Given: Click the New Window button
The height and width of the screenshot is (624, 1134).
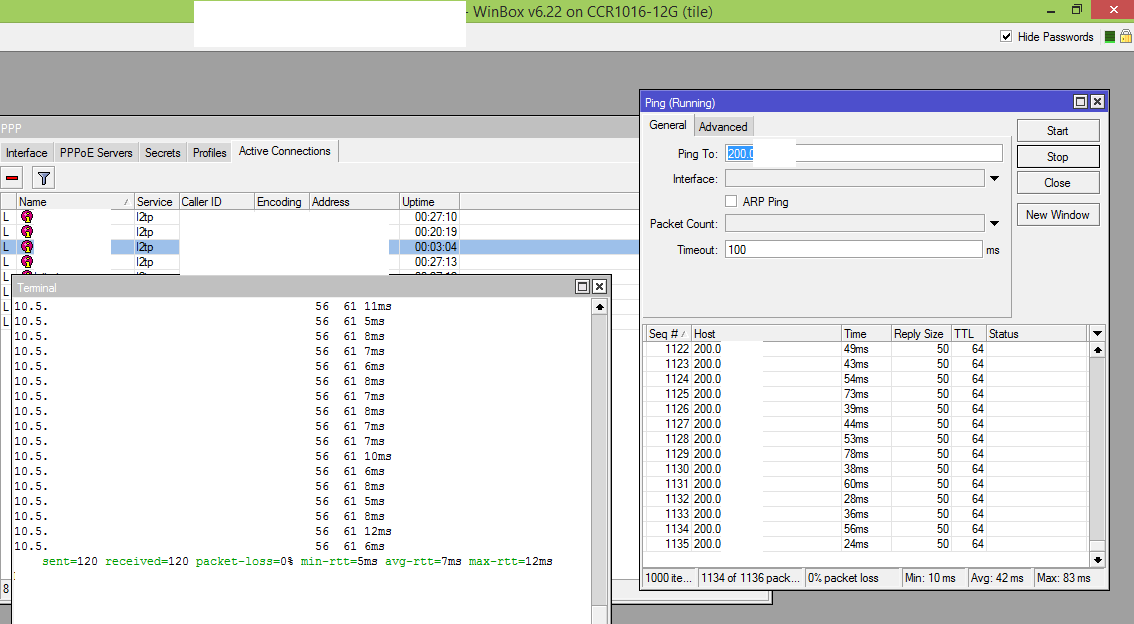Looking at the screenshot, I should [1057, 215].
